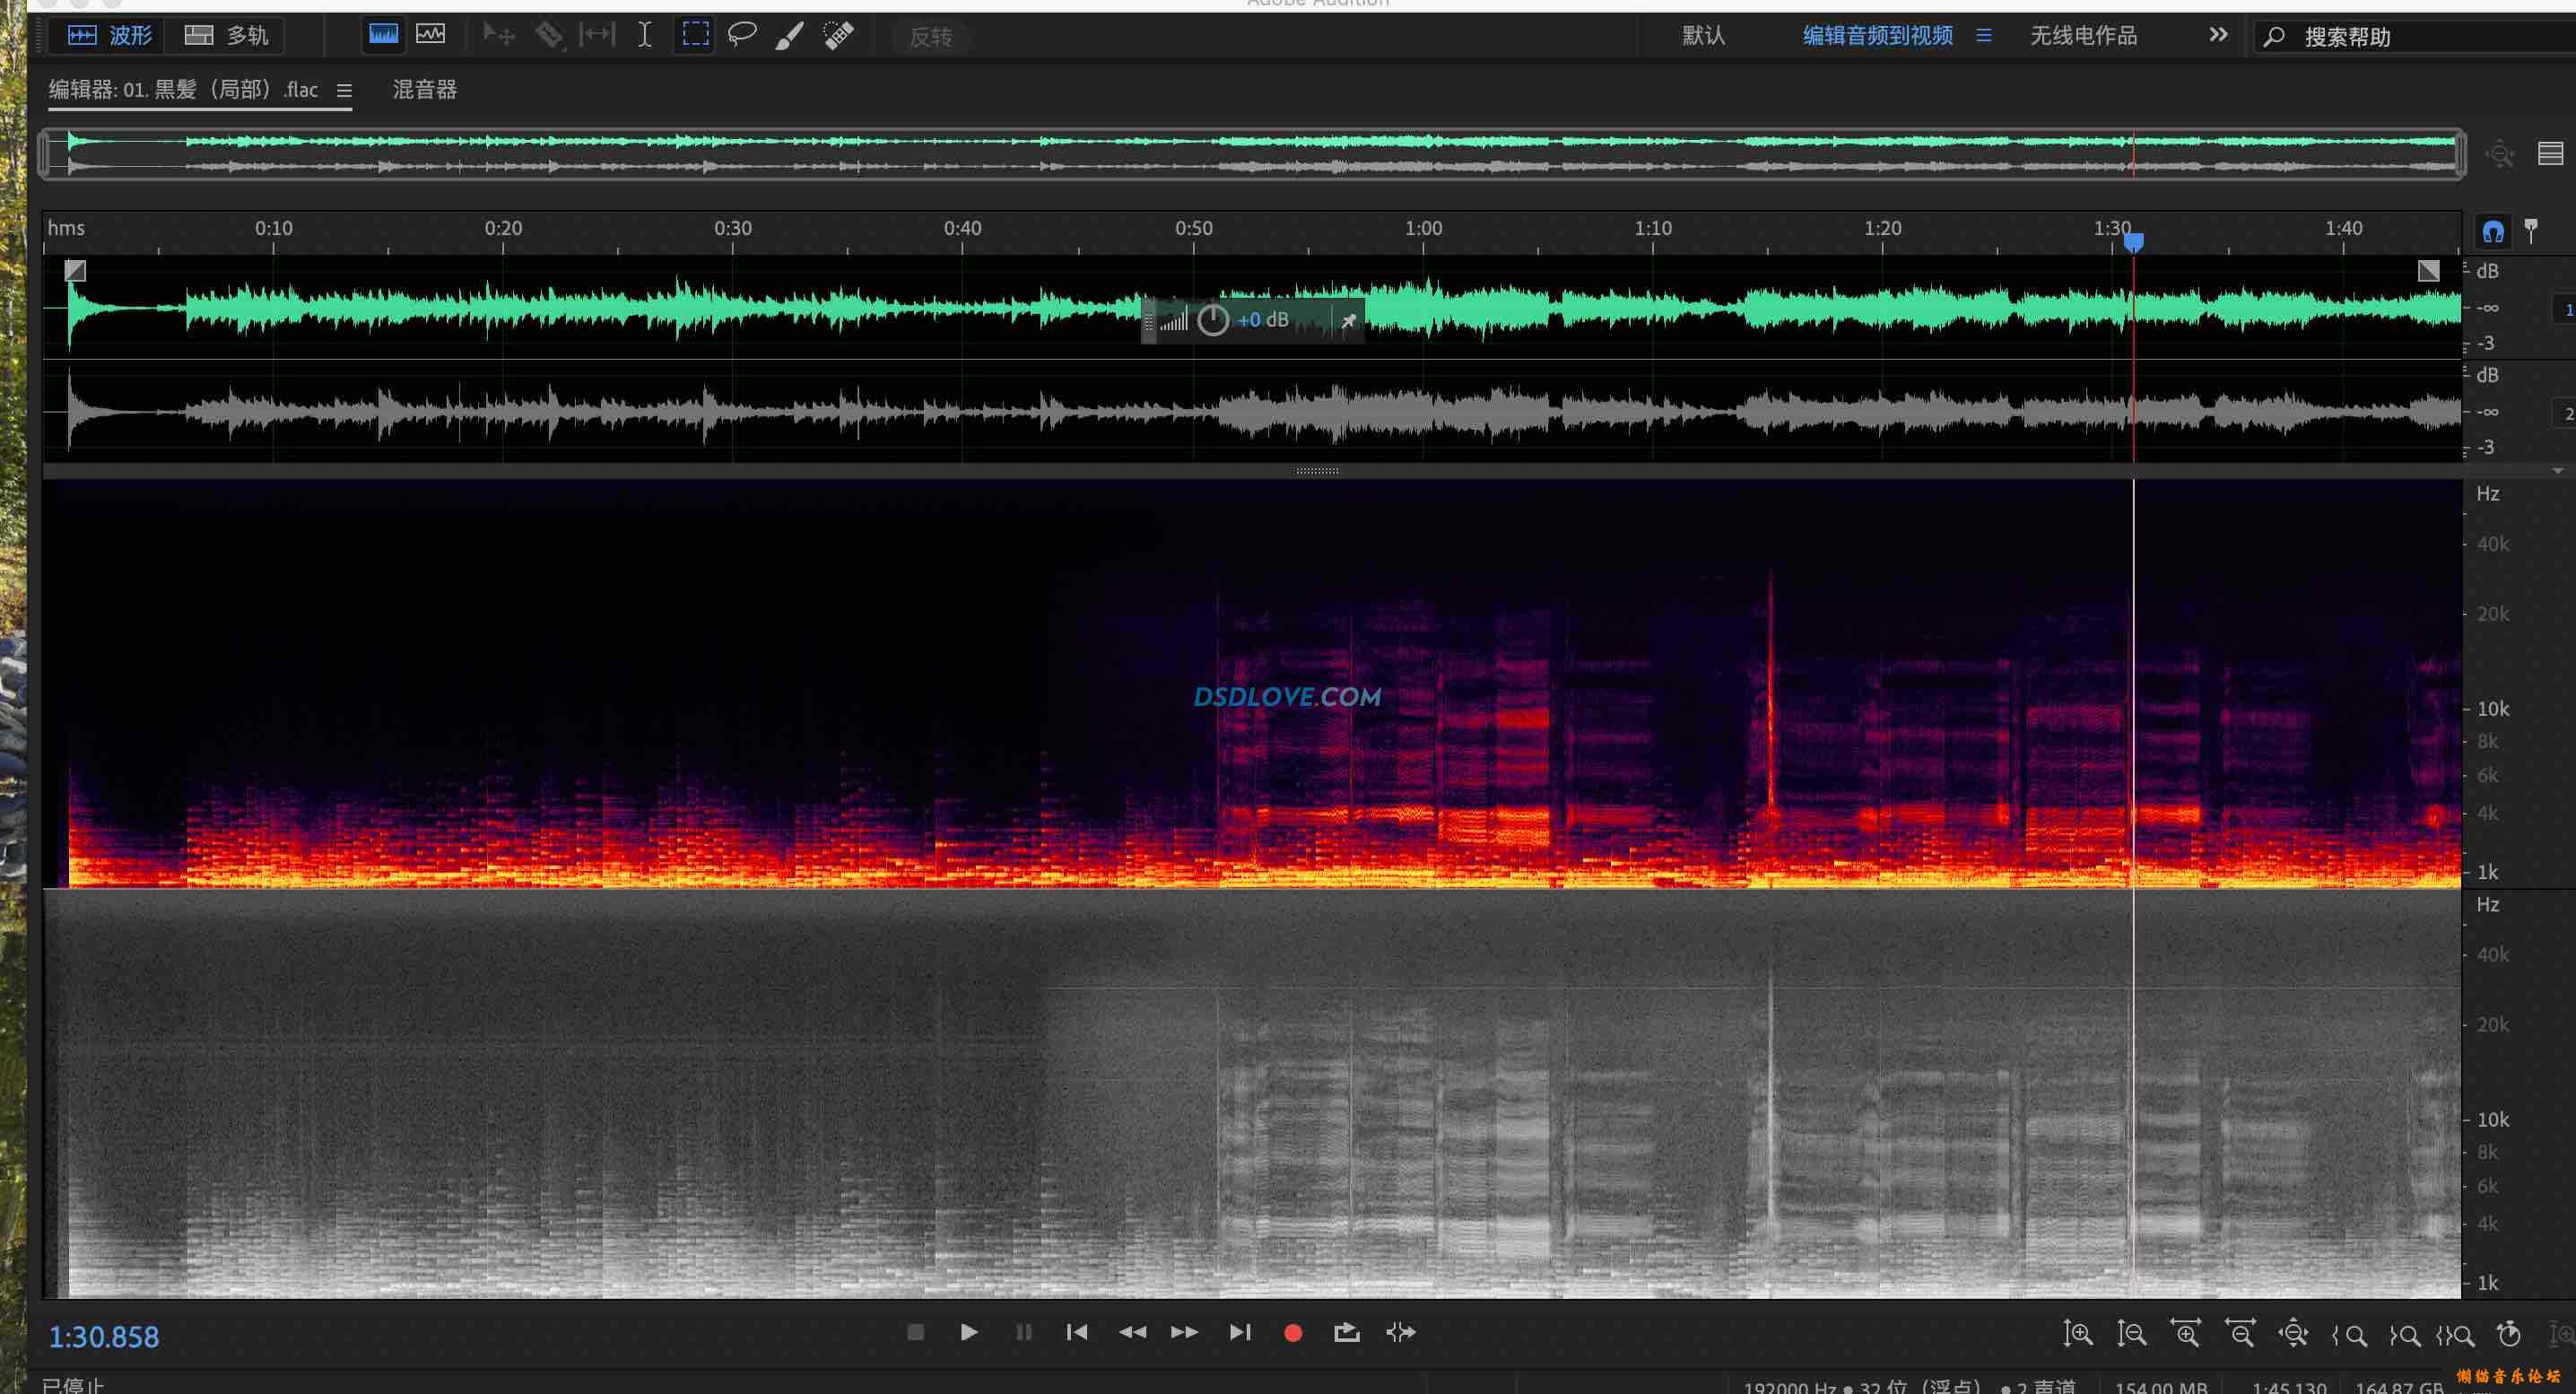The height and width of the screenshot is (1394, 2576).
Task: Select the 编辑器: 01. 黒髪 tab
Action: 183,90
